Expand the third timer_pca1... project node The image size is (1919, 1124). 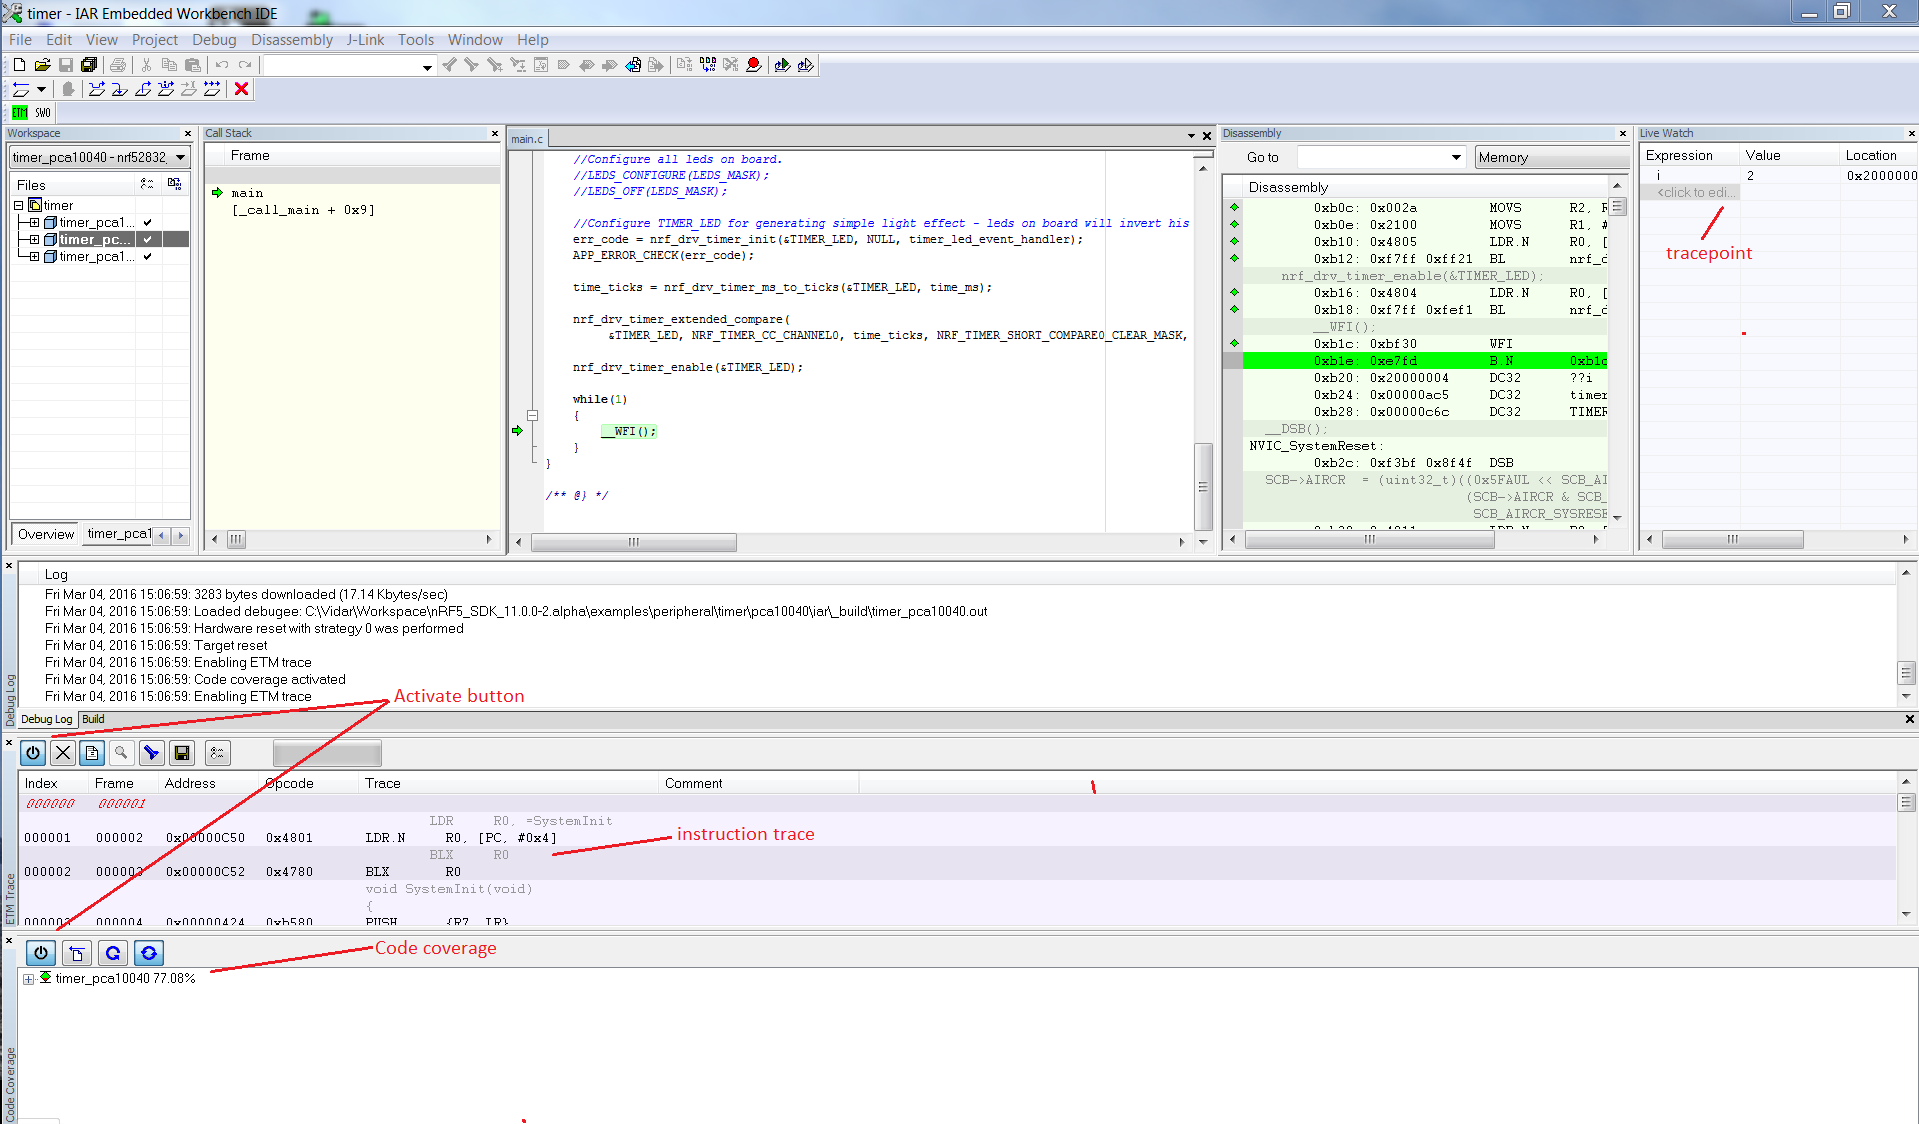tap(34, 257)
